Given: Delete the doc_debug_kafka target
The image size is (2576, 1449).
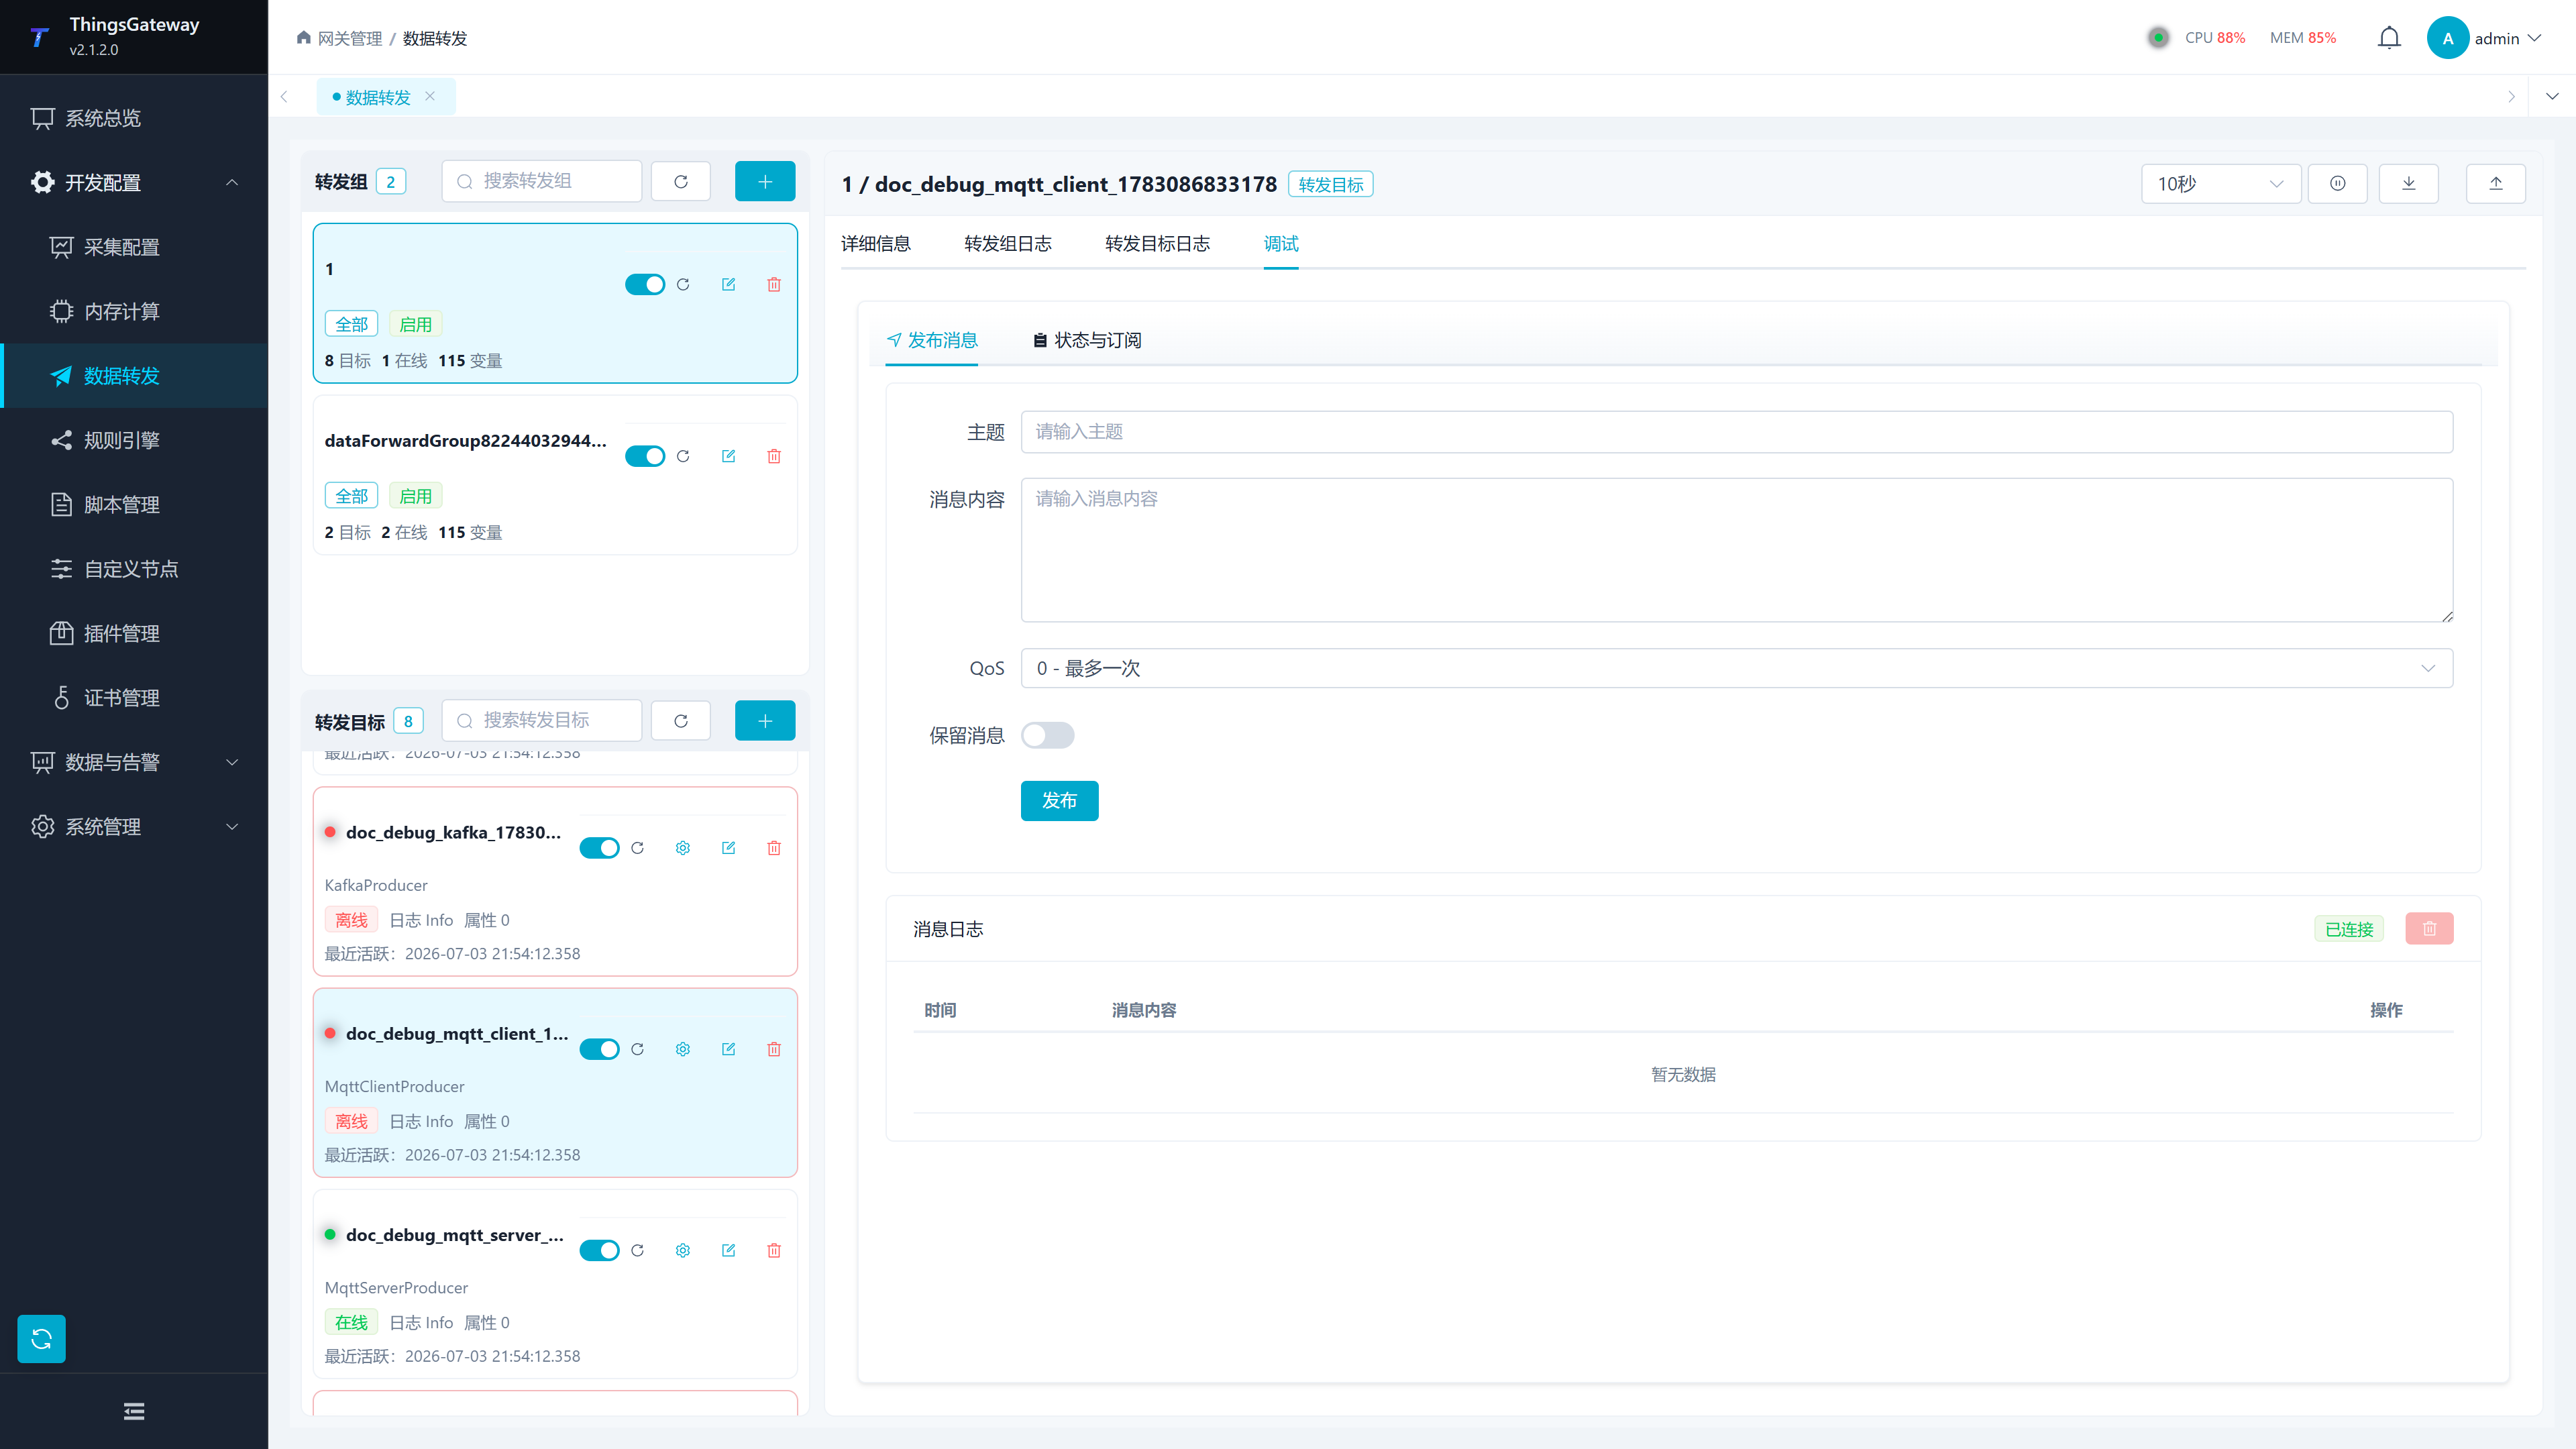Looking at the screenshot, I should (774, 848).
